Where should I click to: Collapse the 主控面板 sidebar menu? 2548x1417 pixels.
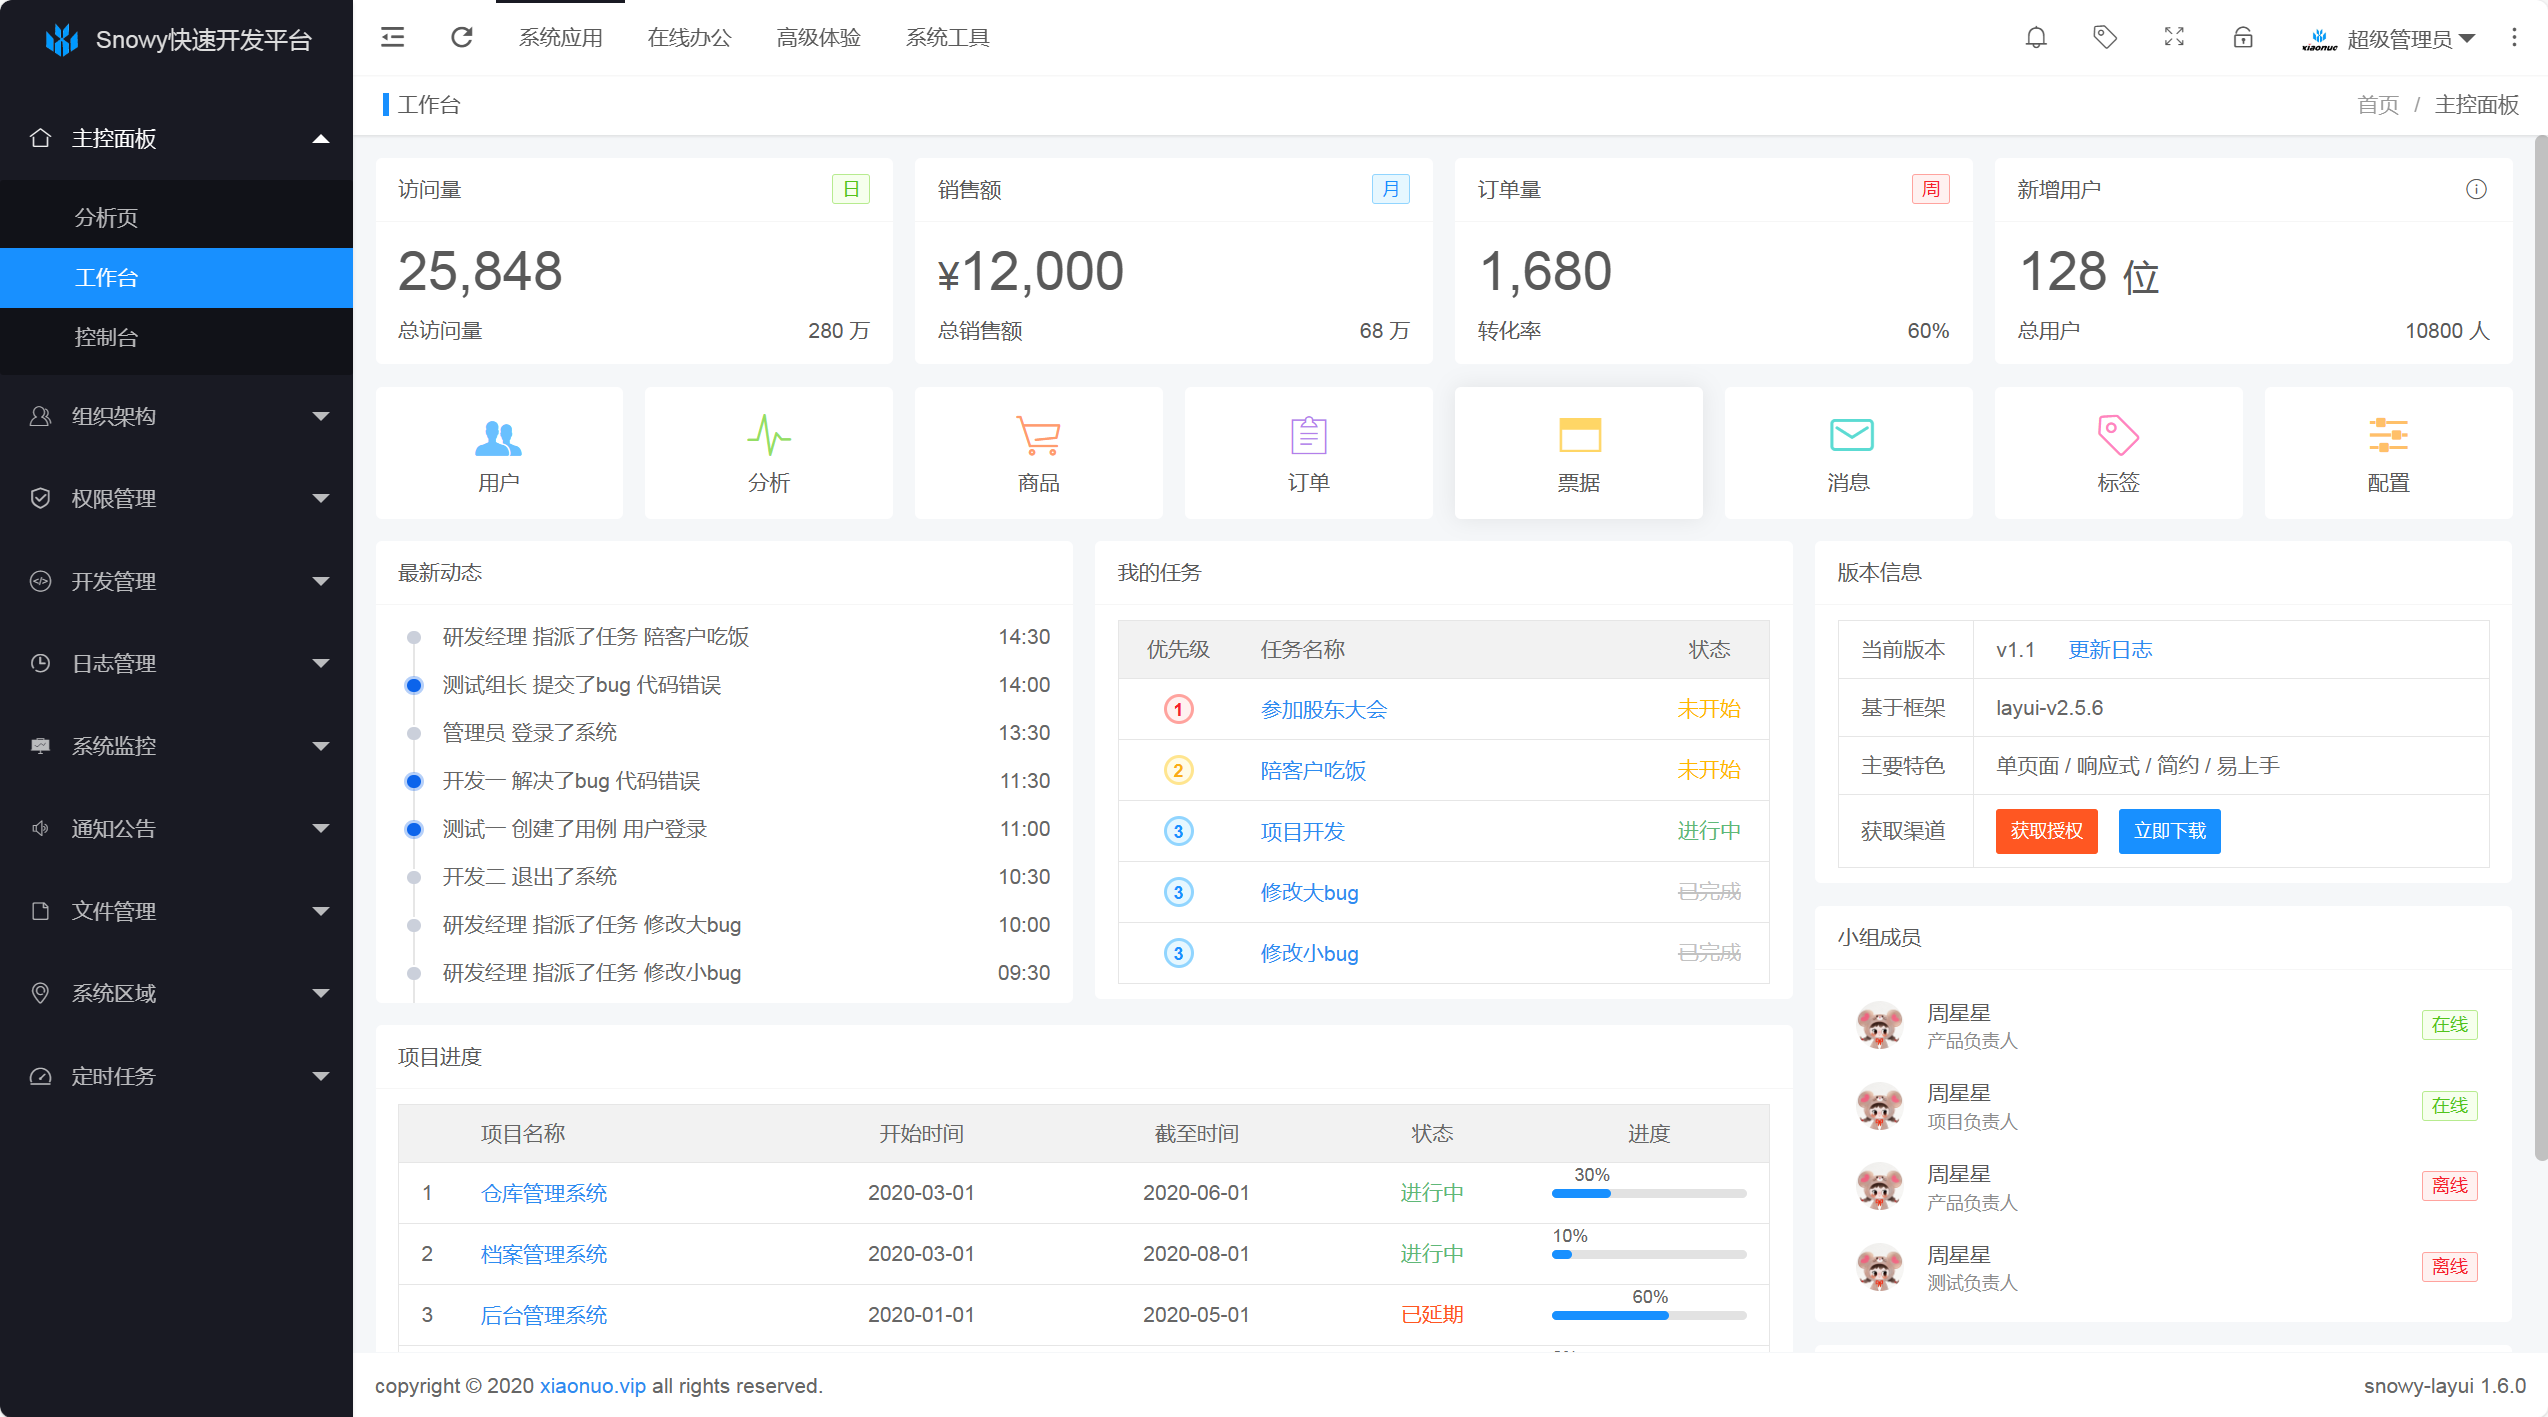[x=177, y=138]
